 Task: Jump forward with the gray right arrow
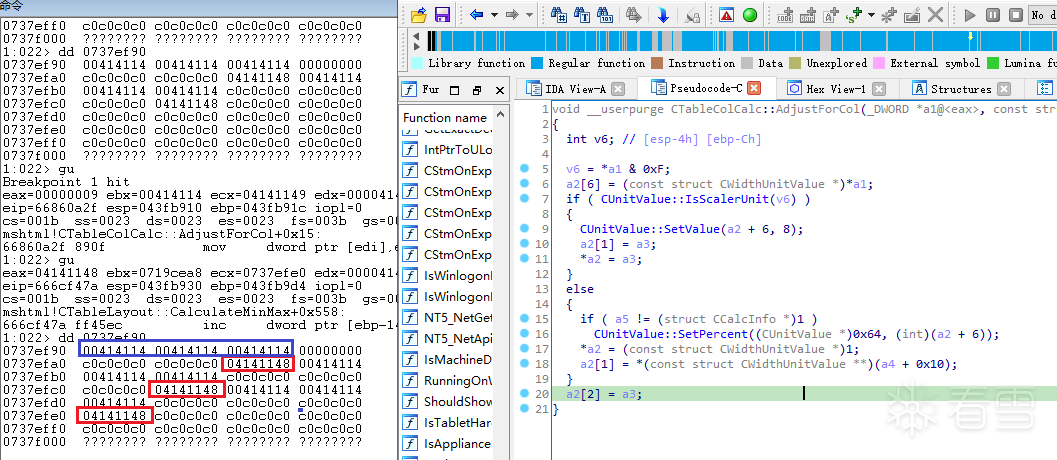click(x=512, y=15)
